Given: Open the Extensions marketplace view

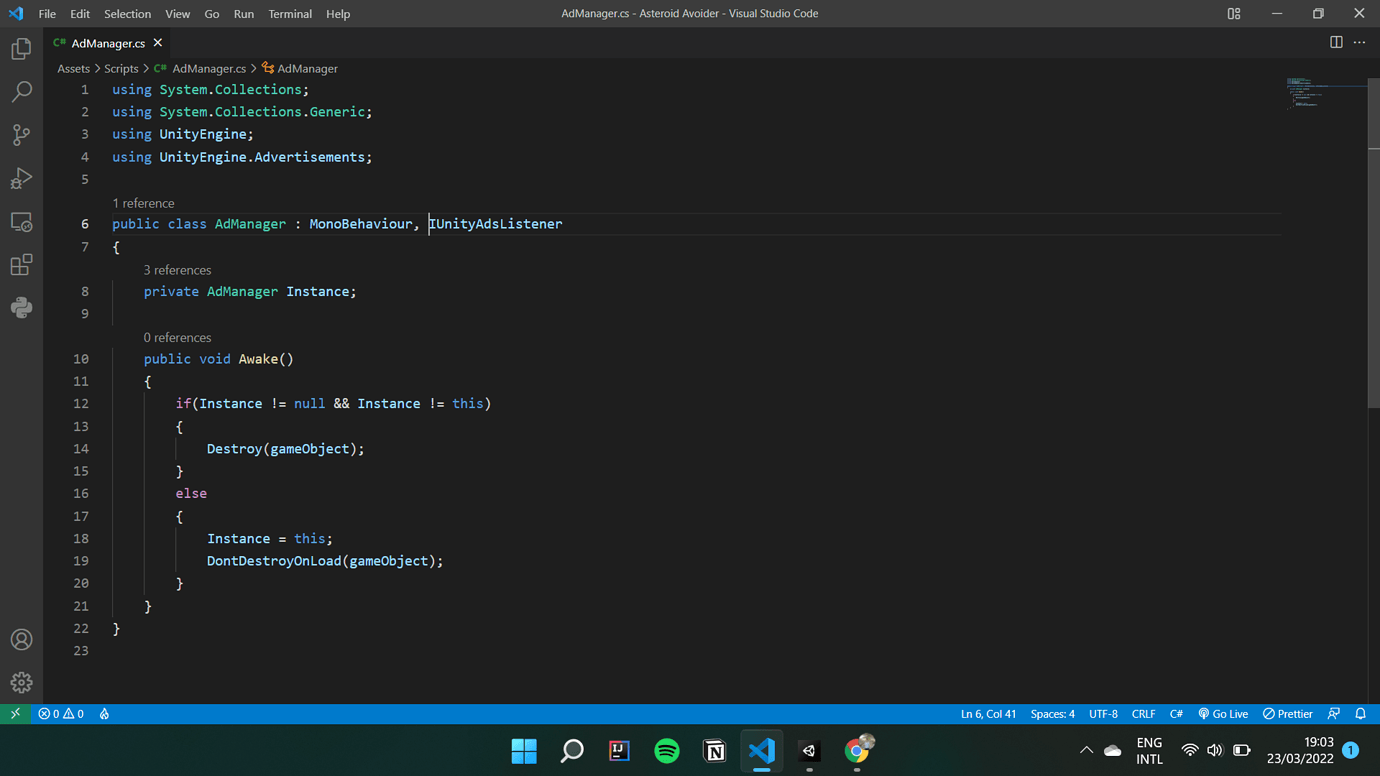Looking at the screenshot, I should [21, 265].
